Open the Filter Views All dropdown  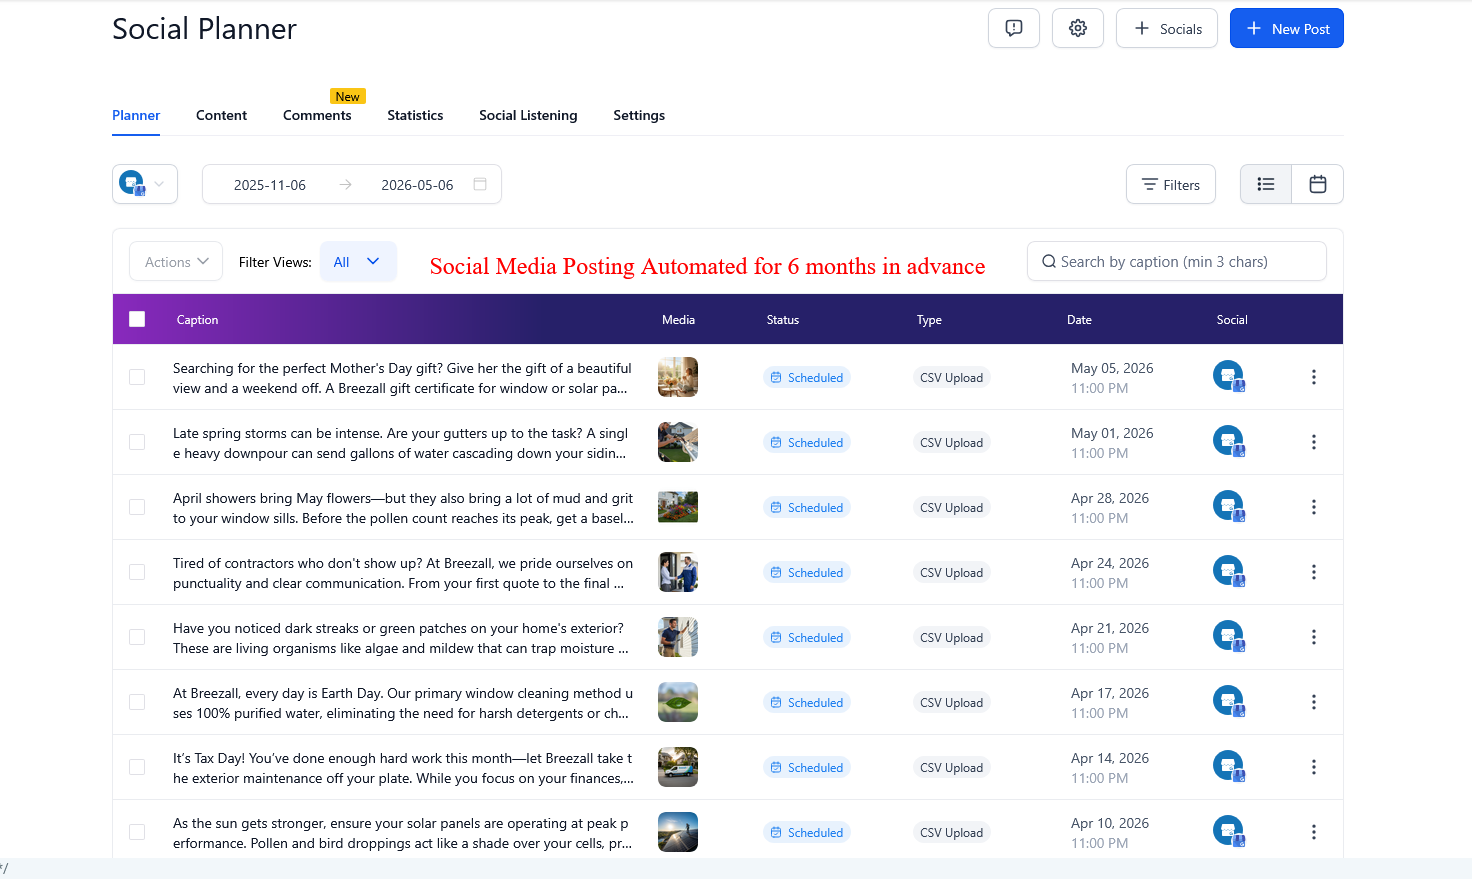pyautogui.click(x=358, y=262)
